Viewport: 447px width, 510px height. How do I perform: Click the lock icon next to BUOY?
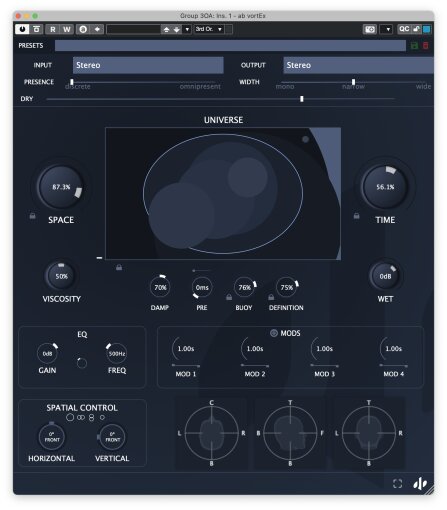(x=229, y=297)
